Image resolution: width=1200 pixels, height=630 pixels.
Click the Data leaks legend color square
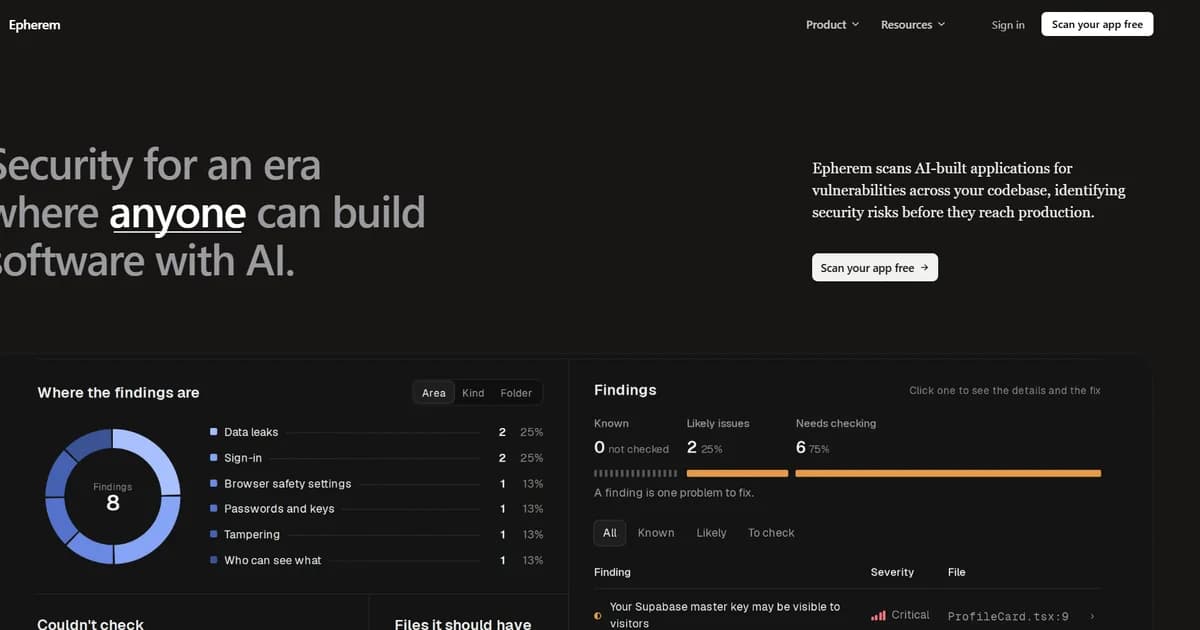(214, 432)
